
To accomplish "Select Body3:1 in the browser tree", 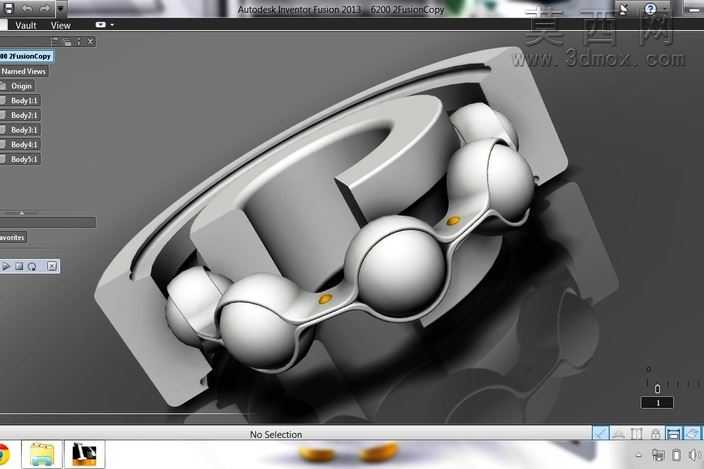I will pos(24,130).
